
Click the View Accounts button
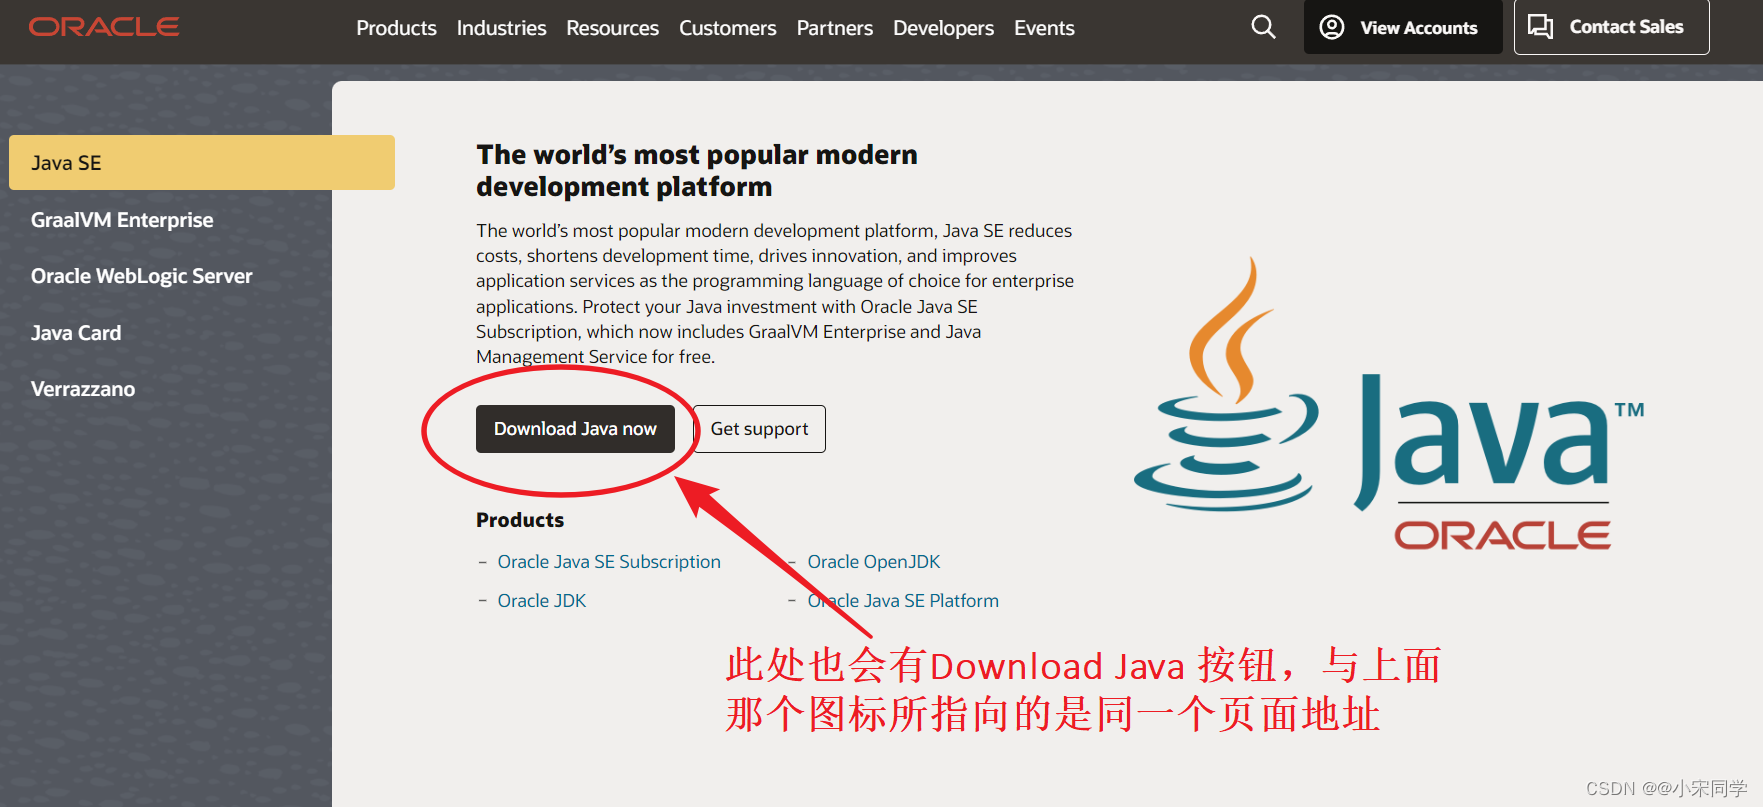tap(1402, 27)
